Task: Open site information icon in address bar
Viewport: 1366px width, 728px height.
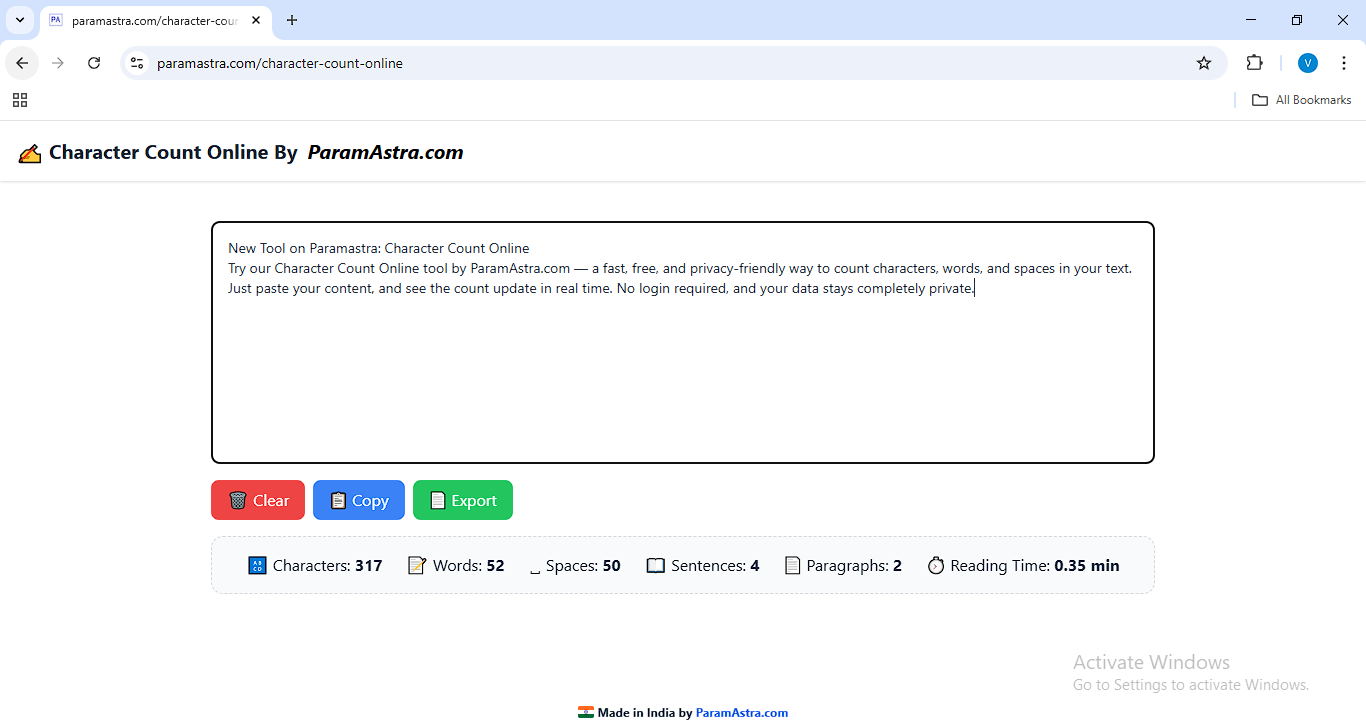Action: pos(137,63)
